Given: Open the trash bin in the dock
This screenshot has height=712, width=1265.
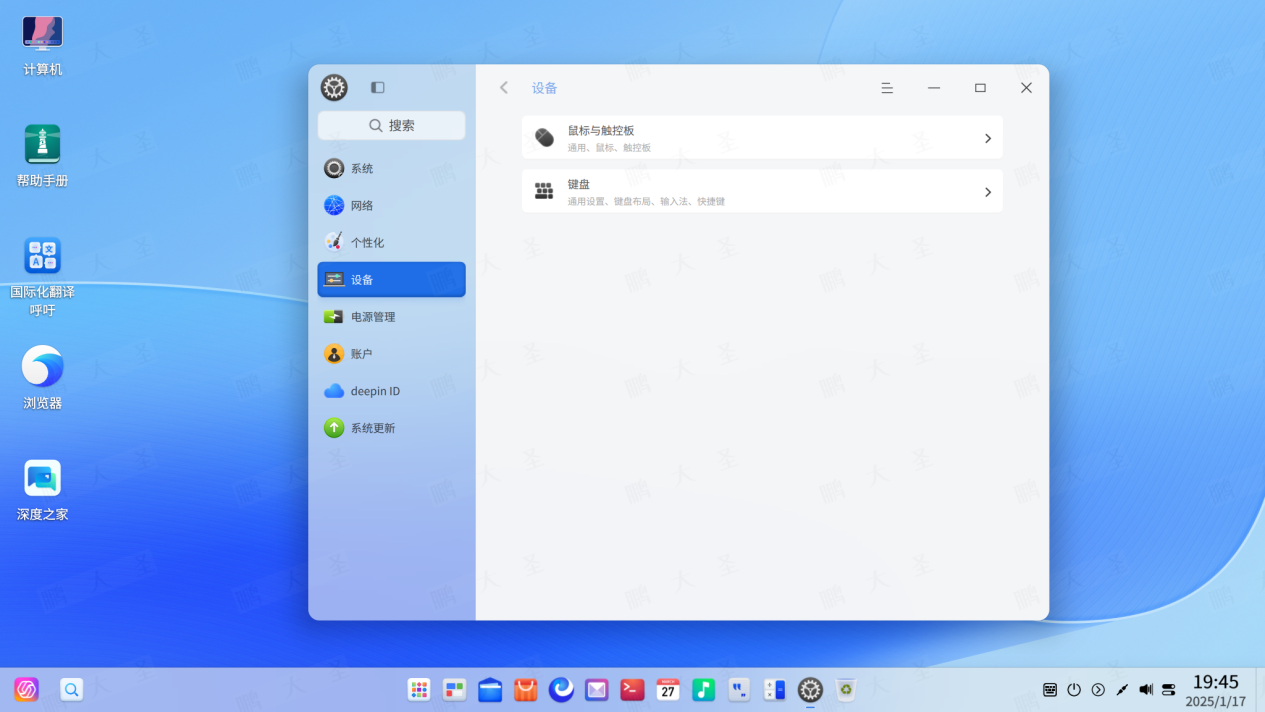Looking at the screenshot, I should pyautogui.click(x=846, y=689).
